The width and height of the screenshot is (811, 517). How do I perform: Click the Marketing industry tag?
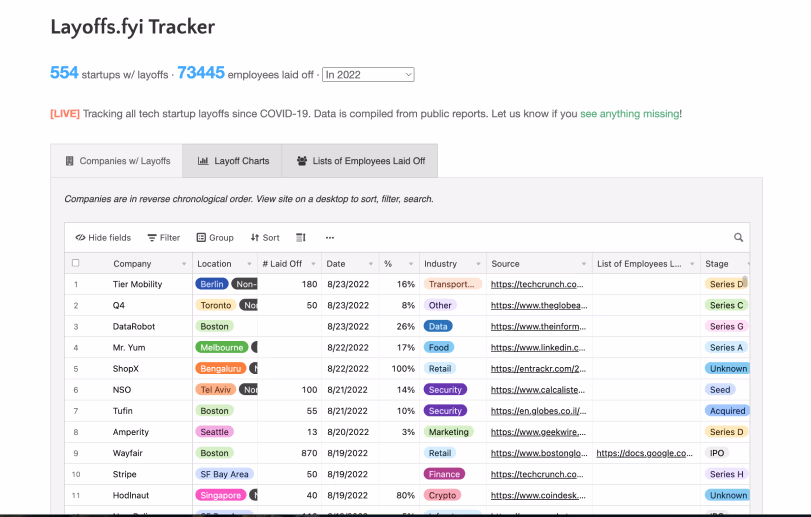(x=448, y=432)
